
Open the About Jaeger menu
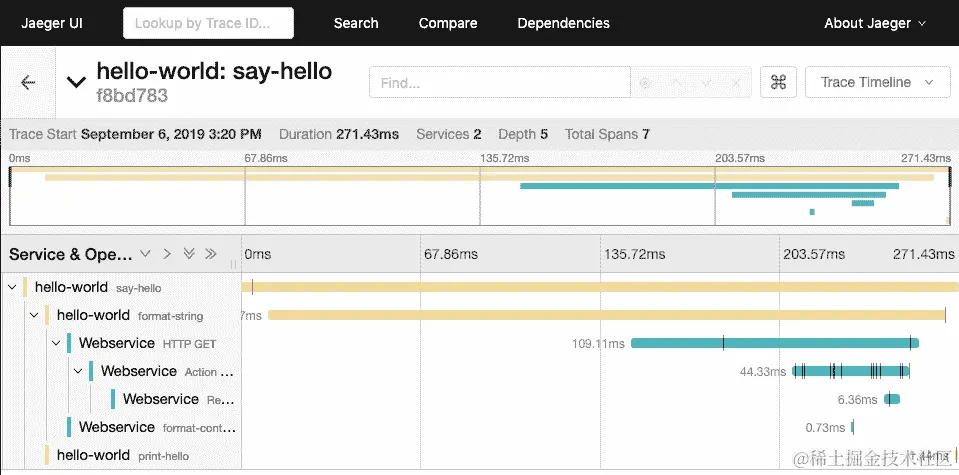(874, 23)
